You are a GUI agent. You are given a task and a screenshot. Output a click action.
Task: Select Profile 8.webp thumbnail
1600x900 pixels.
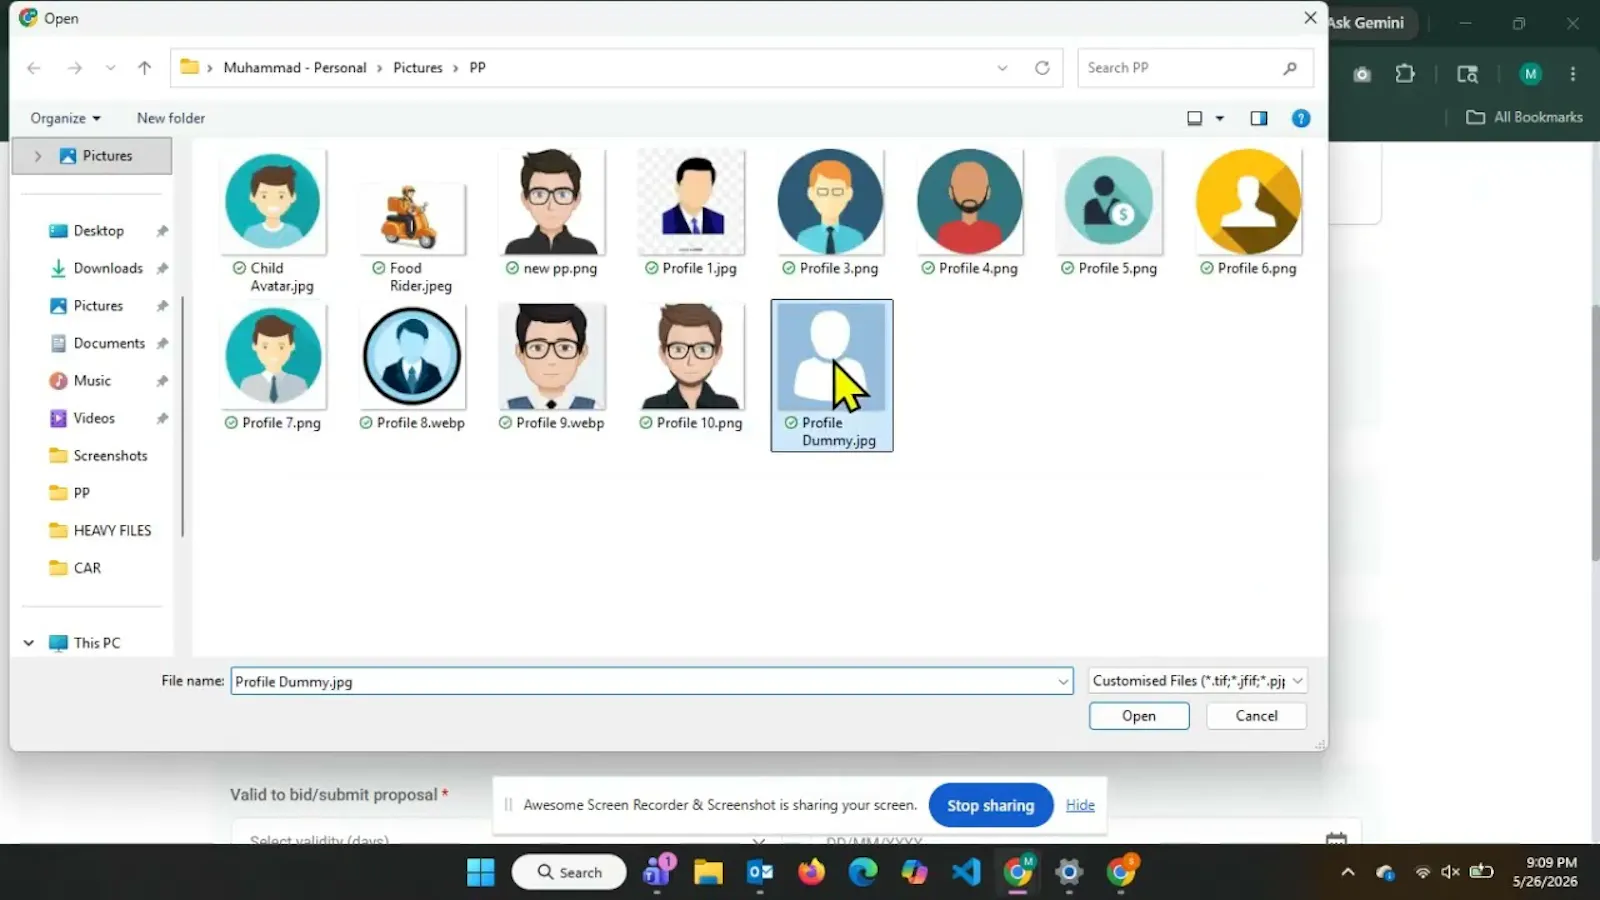[412, 357]
